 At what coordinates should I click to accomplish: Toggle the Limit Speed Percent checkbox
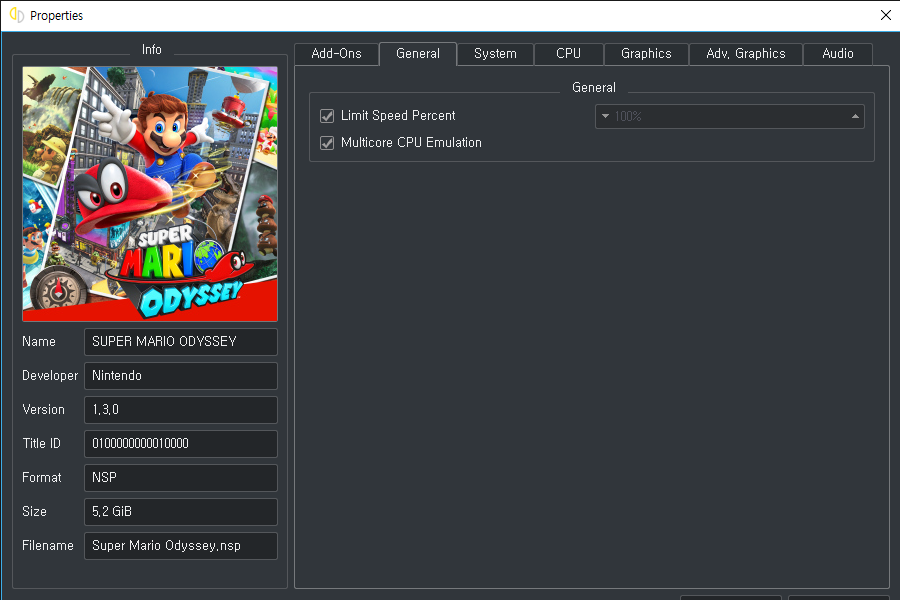(327, 116)
